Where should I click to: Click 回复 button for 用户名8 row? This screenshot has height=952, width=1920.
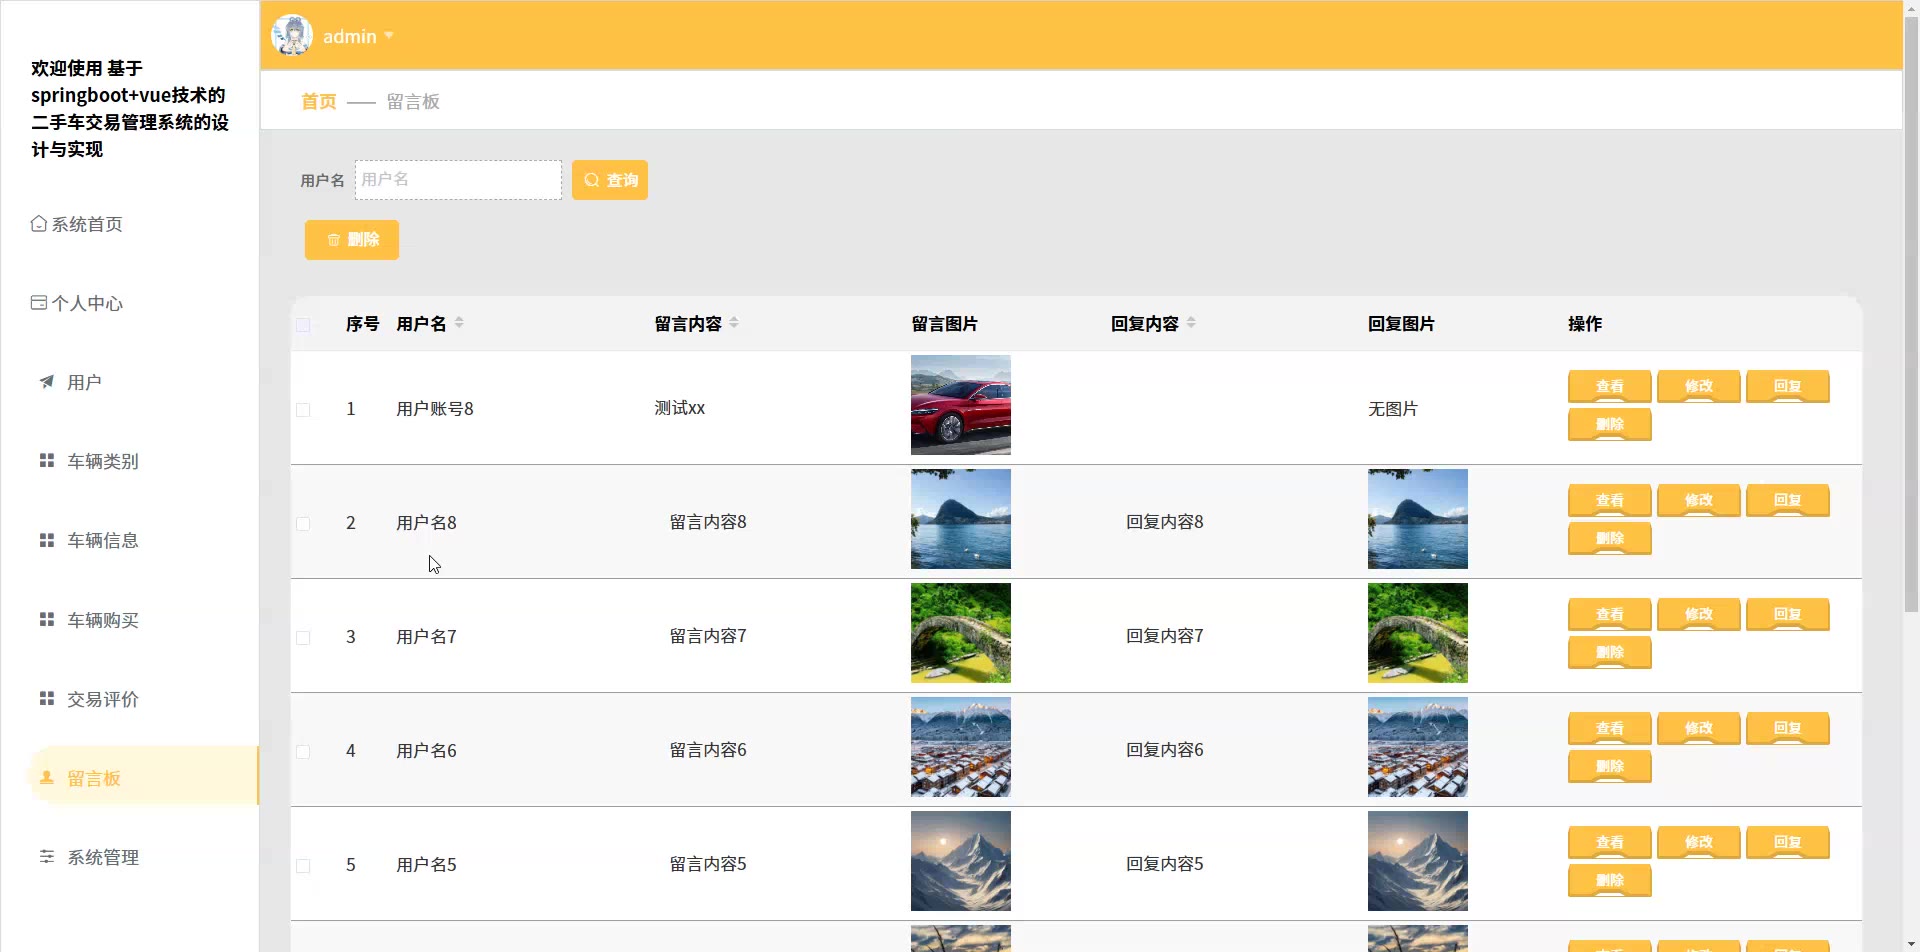coord(1787,500)
